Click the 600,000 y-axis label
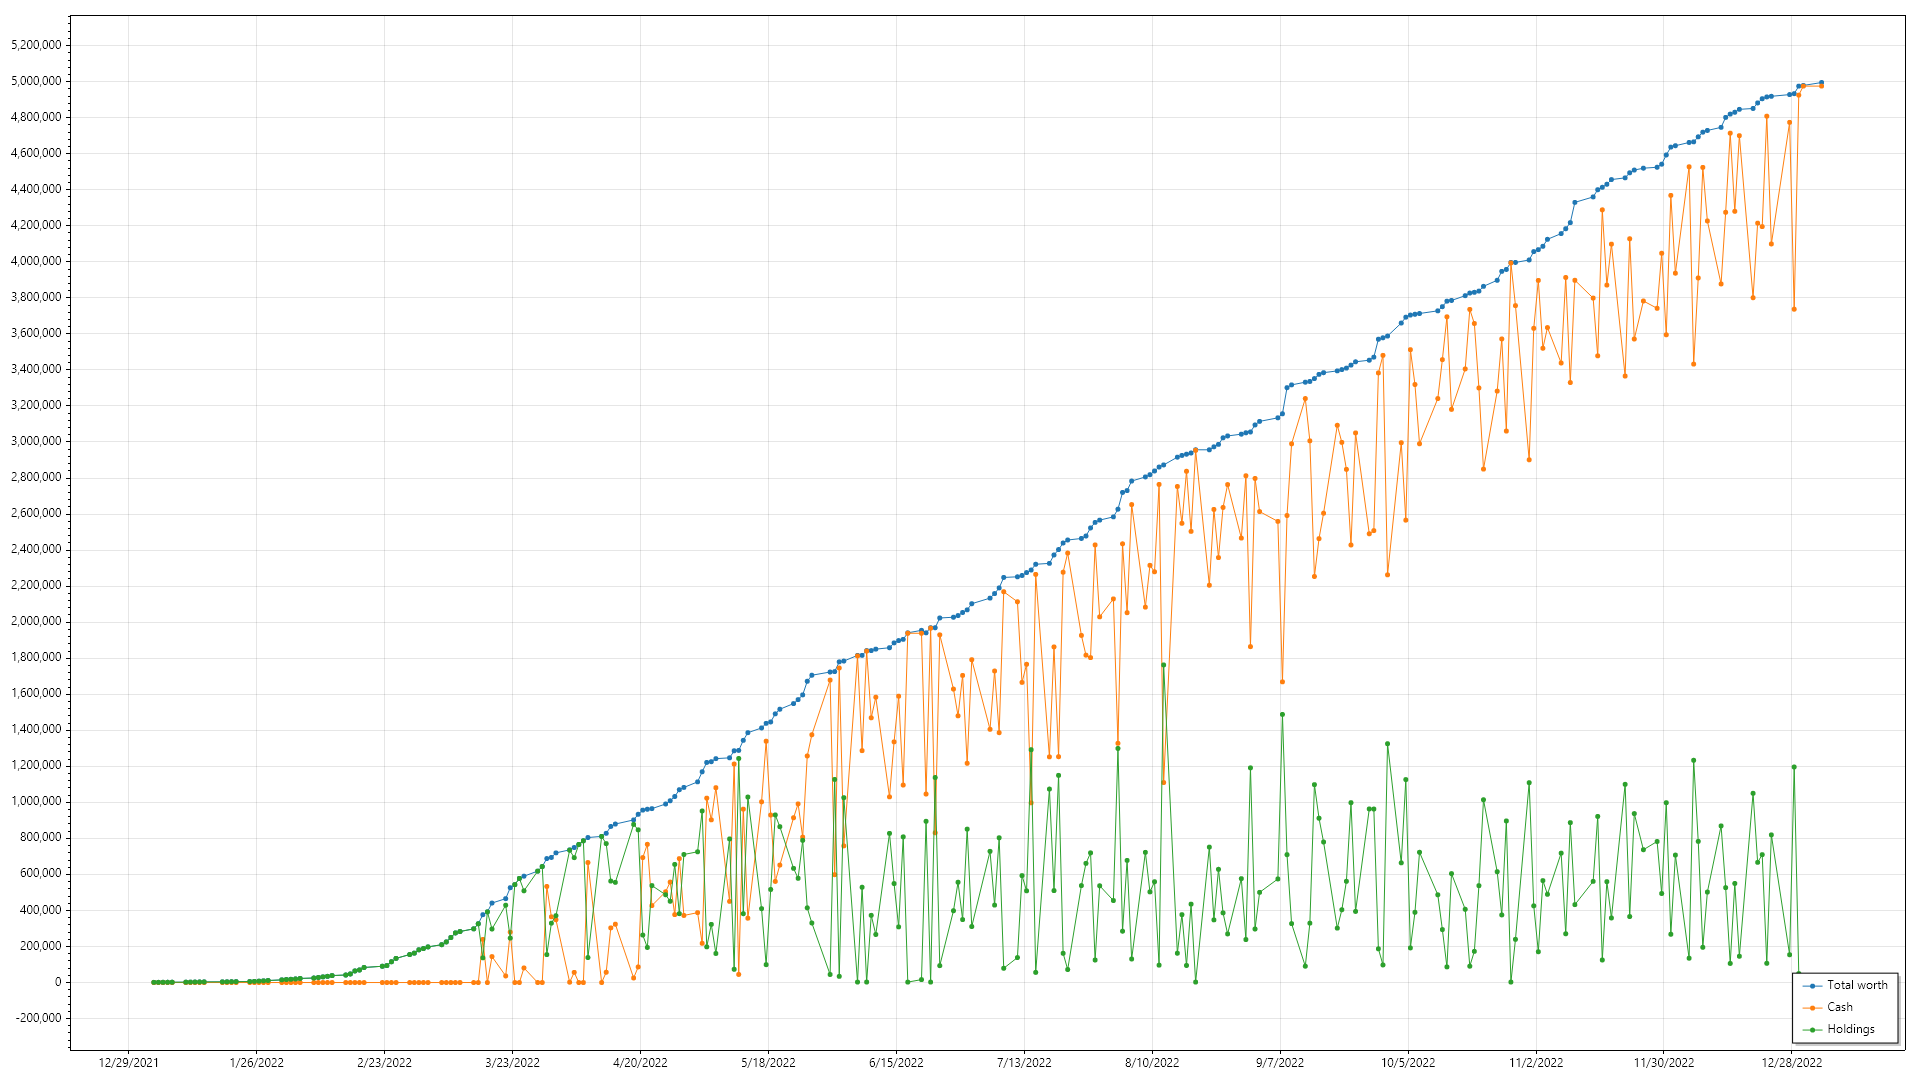Image resolution: width=1920 pixels, height=1080 pixels. coord(41,873)
